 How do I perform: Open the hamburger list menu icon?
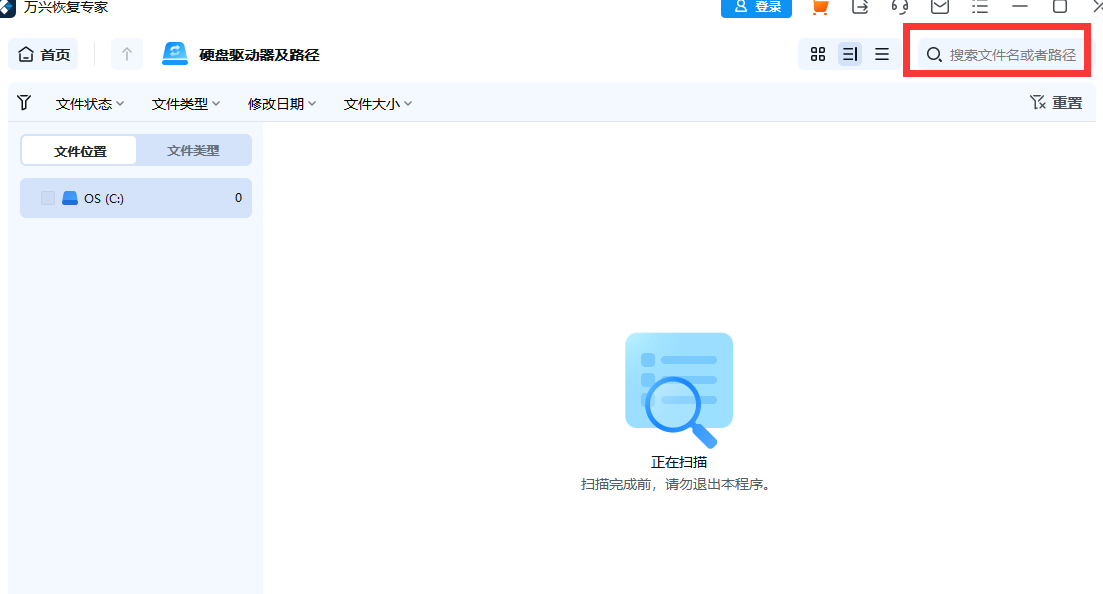979,8
